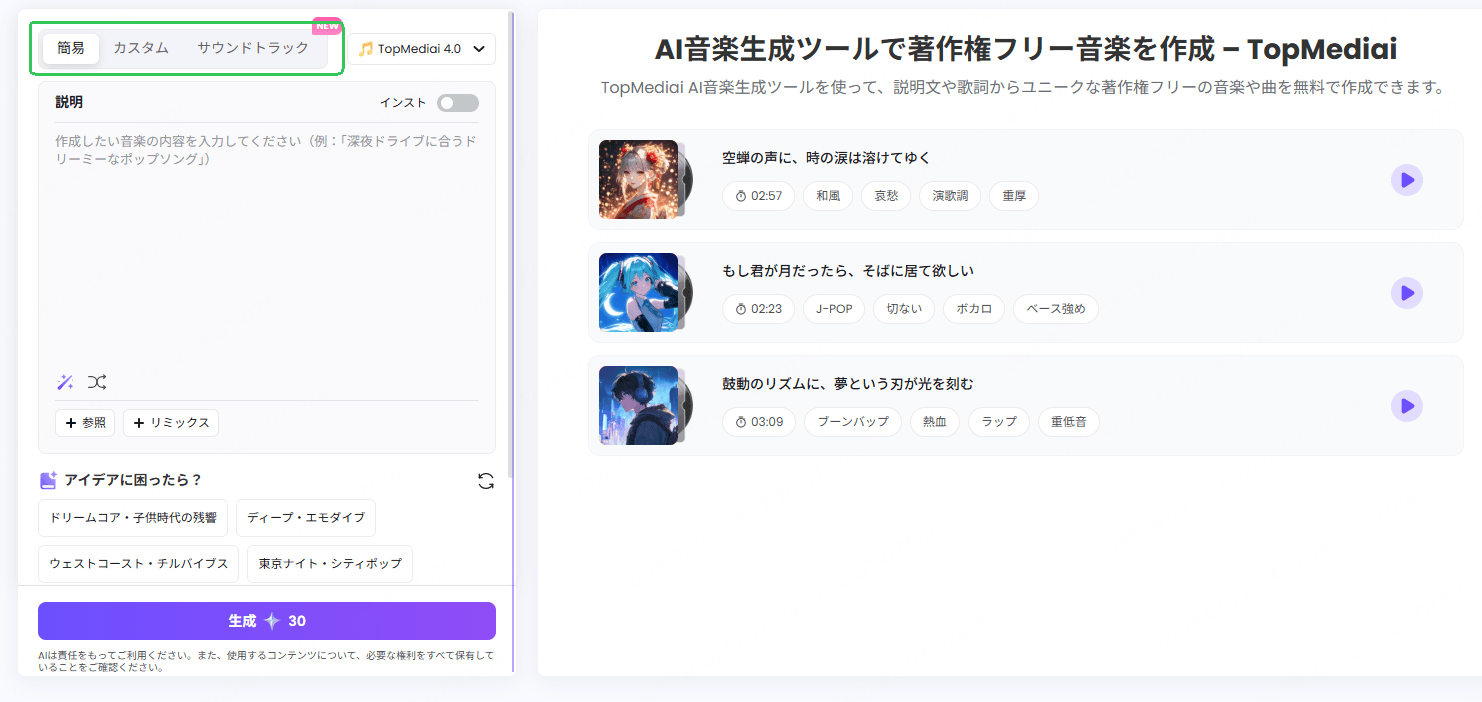Play the 鼓動のリズムに song
The width and height of the screenshot is (1482, 702).
coord(1407,406)
